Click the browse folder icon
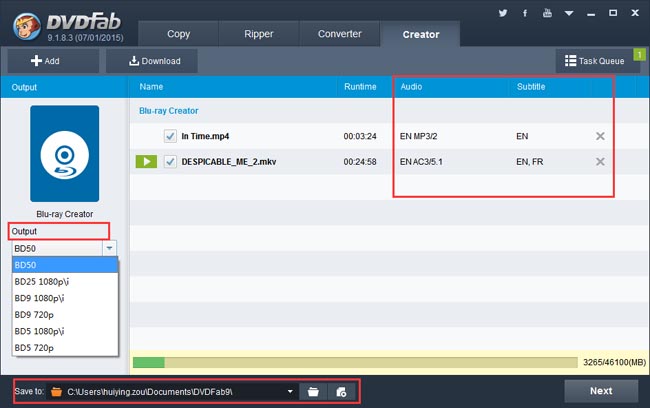Image resolution: width=650 pixels, height=408 pixels. pyautogui.click(x=314, y=392)
